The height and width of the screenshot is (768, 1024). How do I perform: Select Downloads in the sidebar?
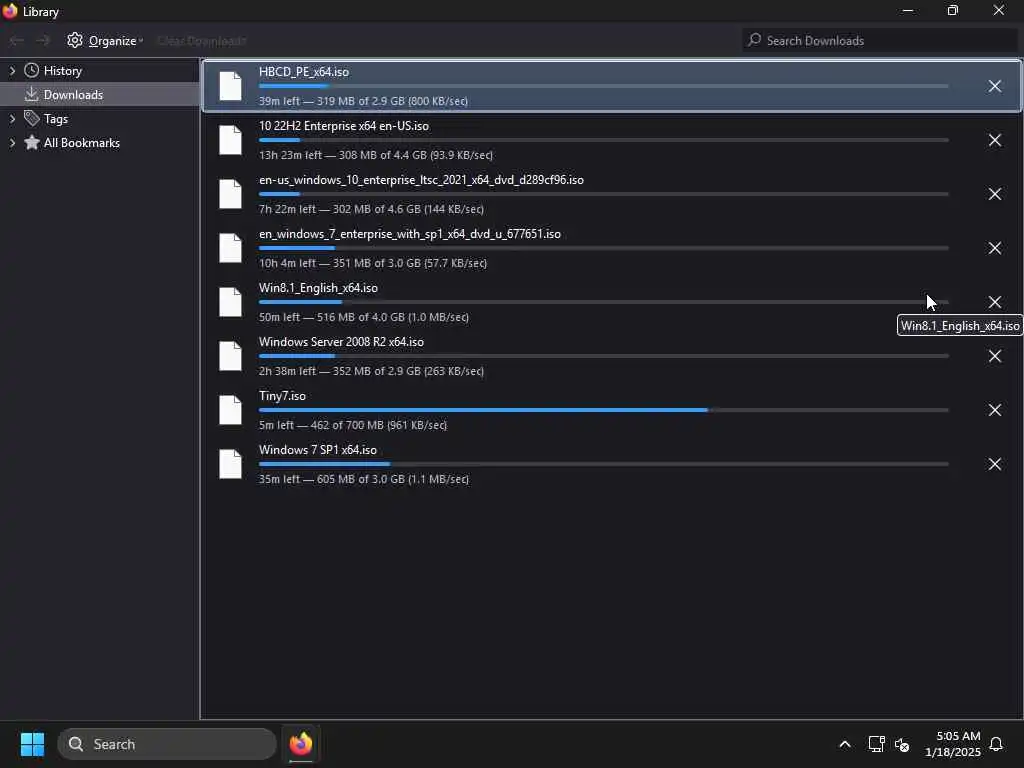[x=99, y=95]
